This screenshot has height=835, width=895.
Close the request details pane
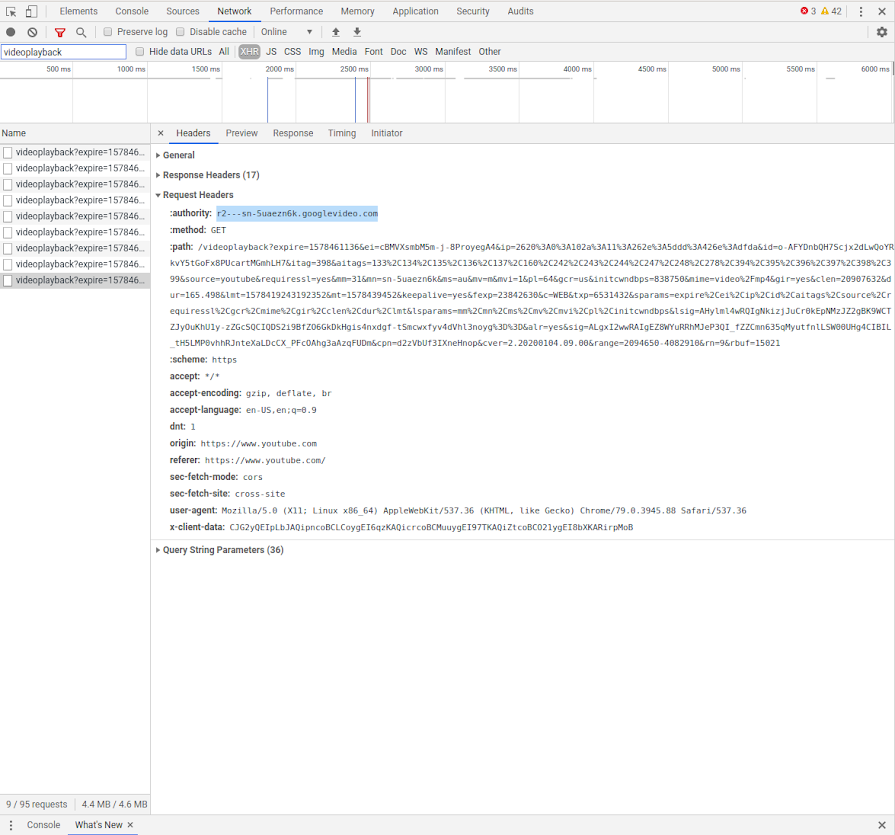click(160, 133)
